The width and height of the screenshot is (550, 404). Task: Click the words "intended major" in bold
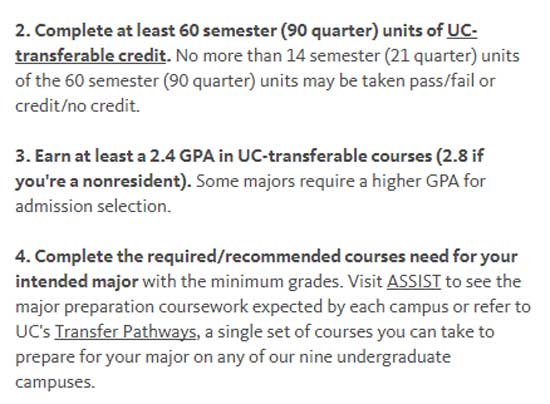[76, 282]
